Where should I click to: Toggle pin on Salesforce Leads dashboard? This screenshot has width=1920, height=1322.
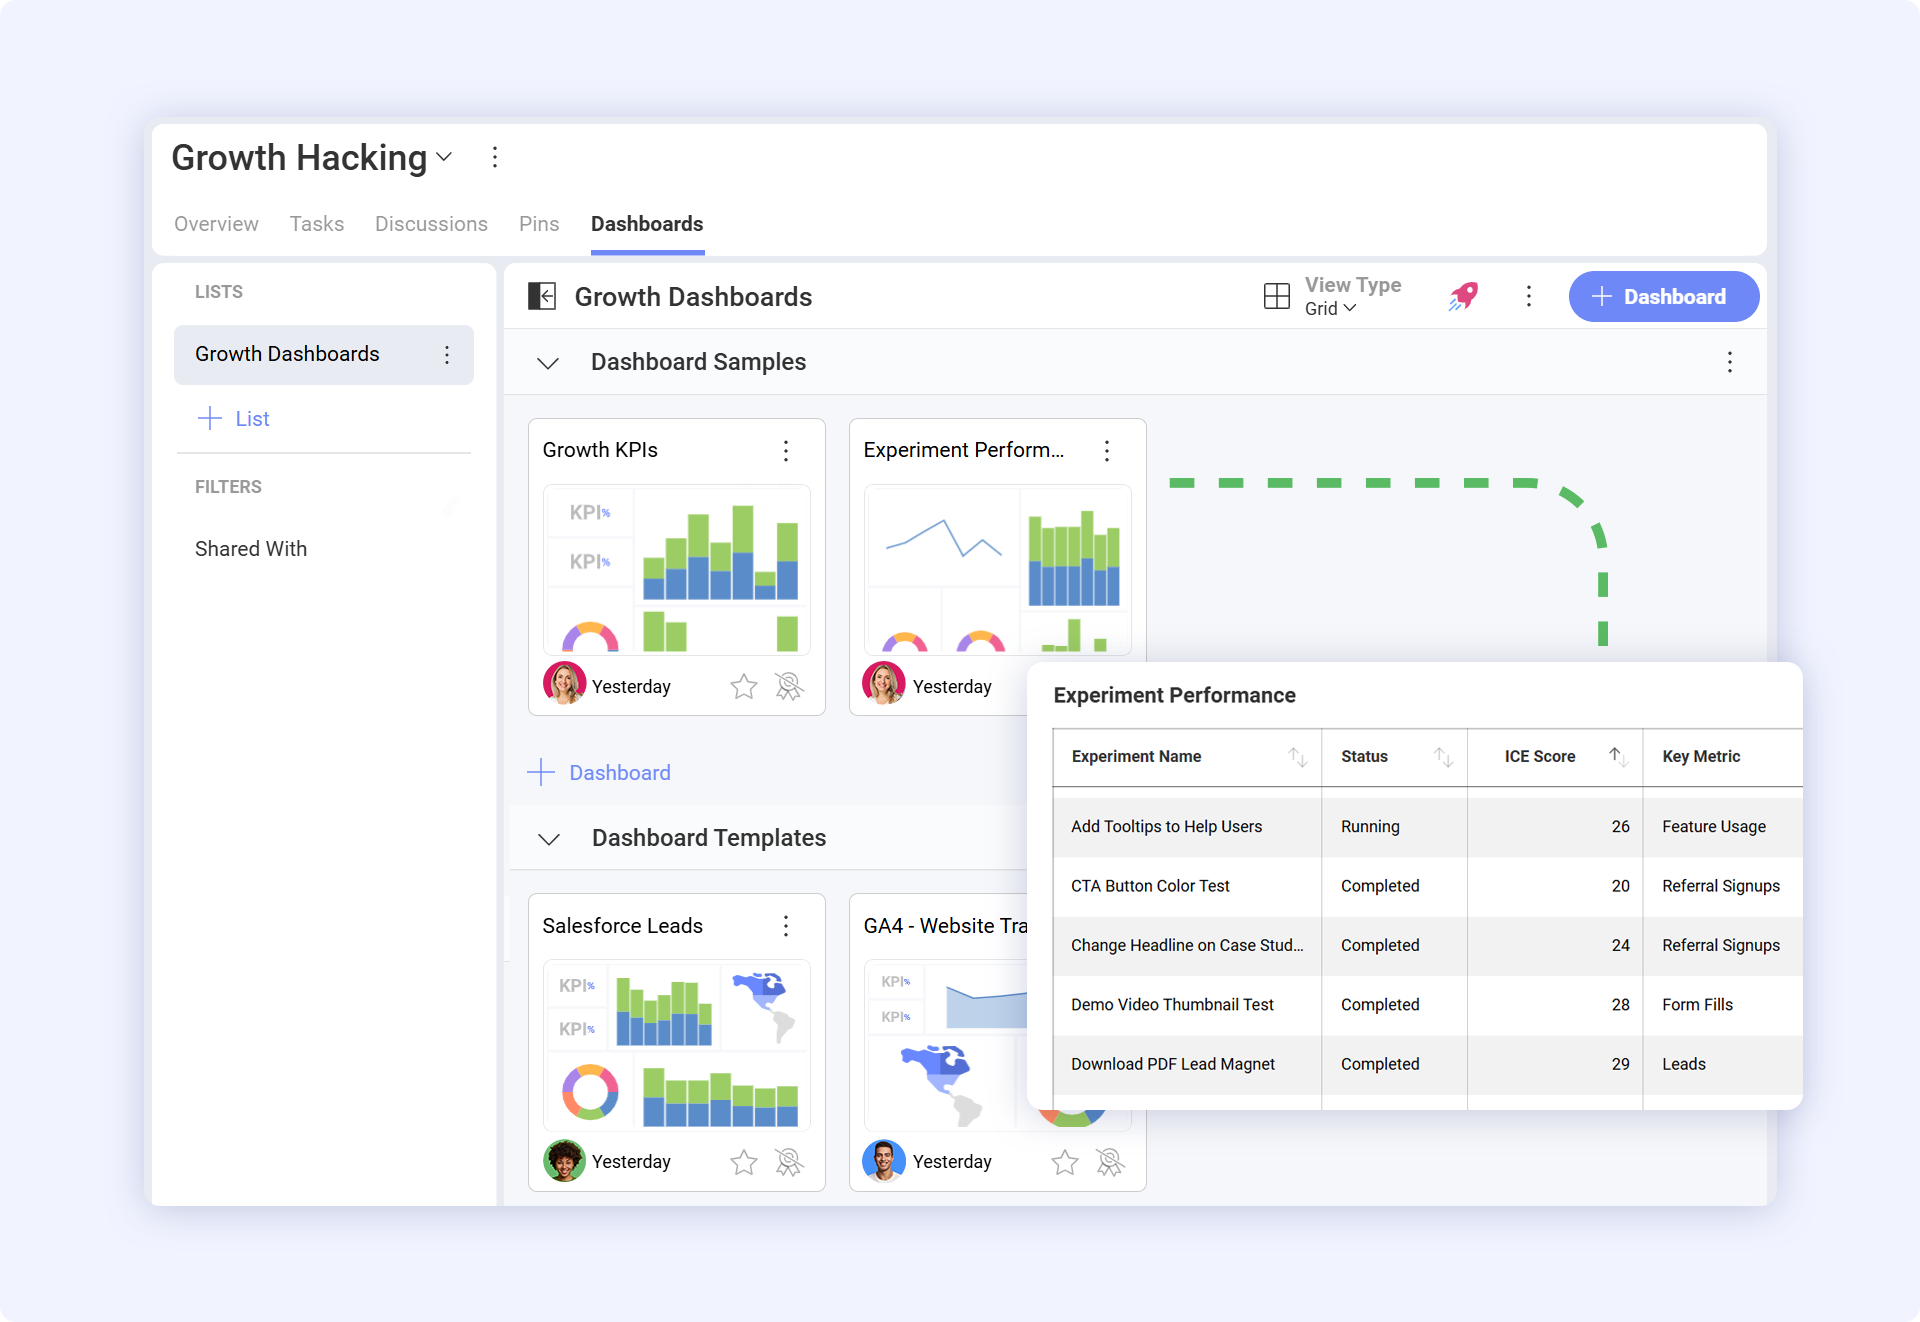pos(789,1162)
